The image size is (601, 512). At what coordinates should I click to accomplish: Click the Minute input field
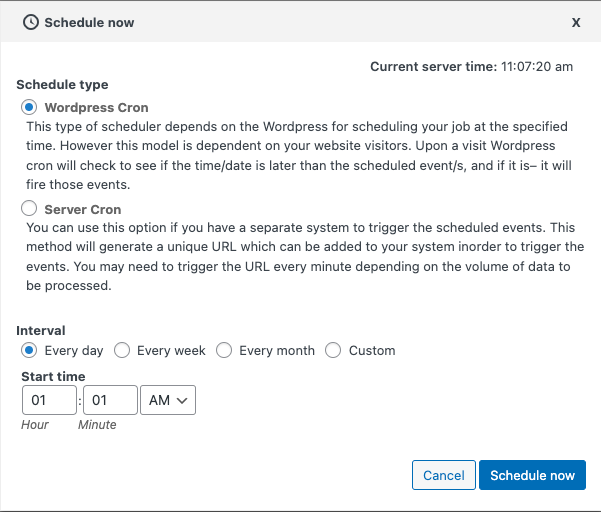110,400
